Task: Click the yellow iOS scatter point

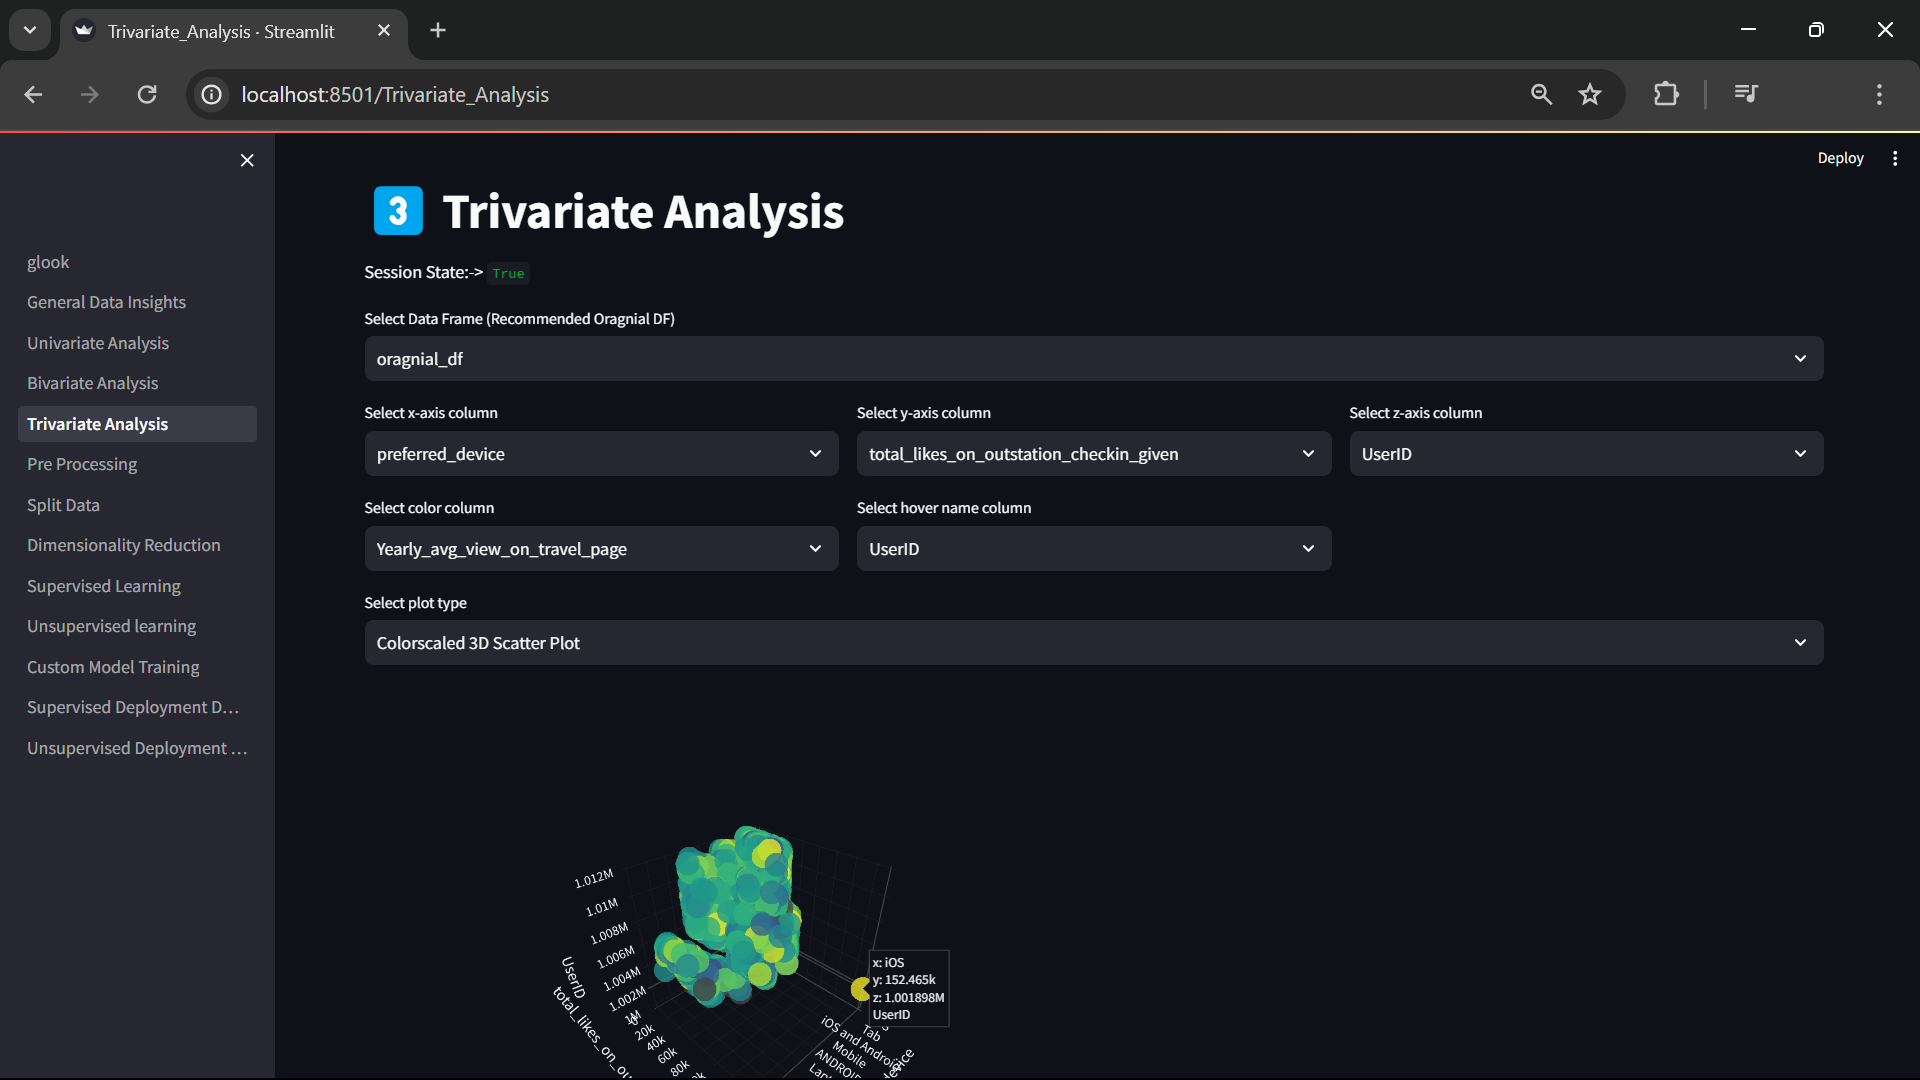Action: tap(859, 989)
